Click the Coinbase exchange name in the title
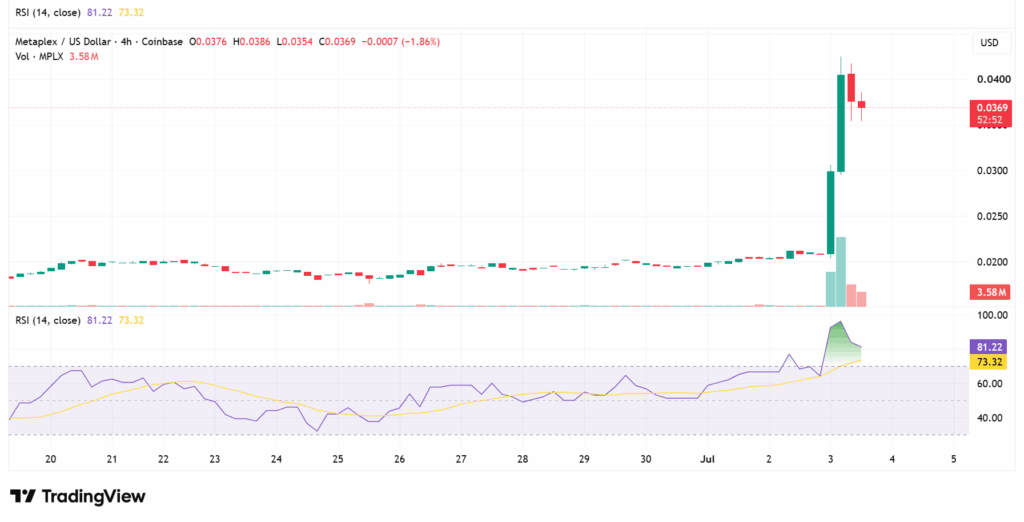This screenshot has height=522, width=1024. click(163, 42)
